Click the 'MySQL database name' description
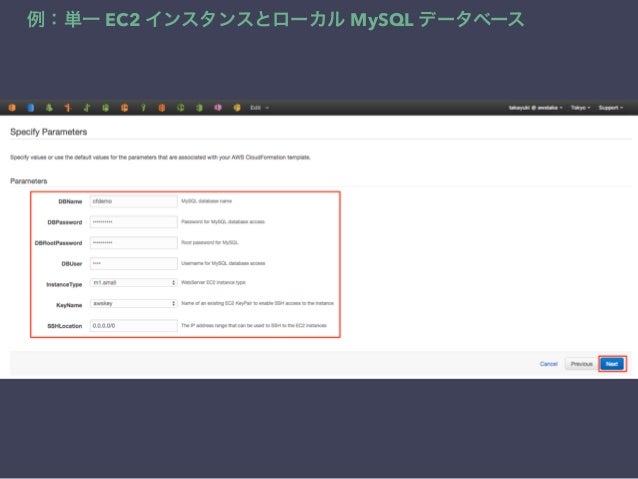Image resolution: width=638 pixels, height=479 pixels. [x=206, y=201]
